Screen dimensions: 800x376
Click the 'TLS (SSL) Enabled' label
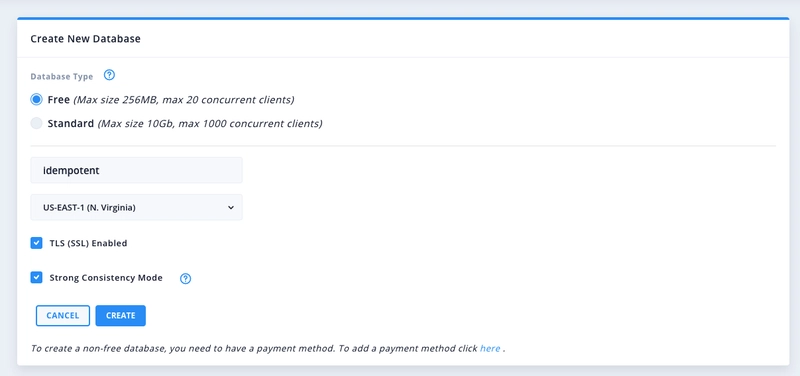click(88, 243)
